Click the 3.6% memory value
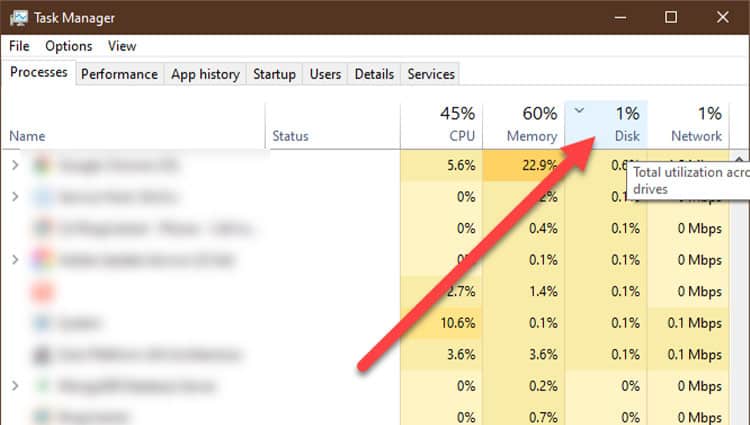 pos(543,355)
